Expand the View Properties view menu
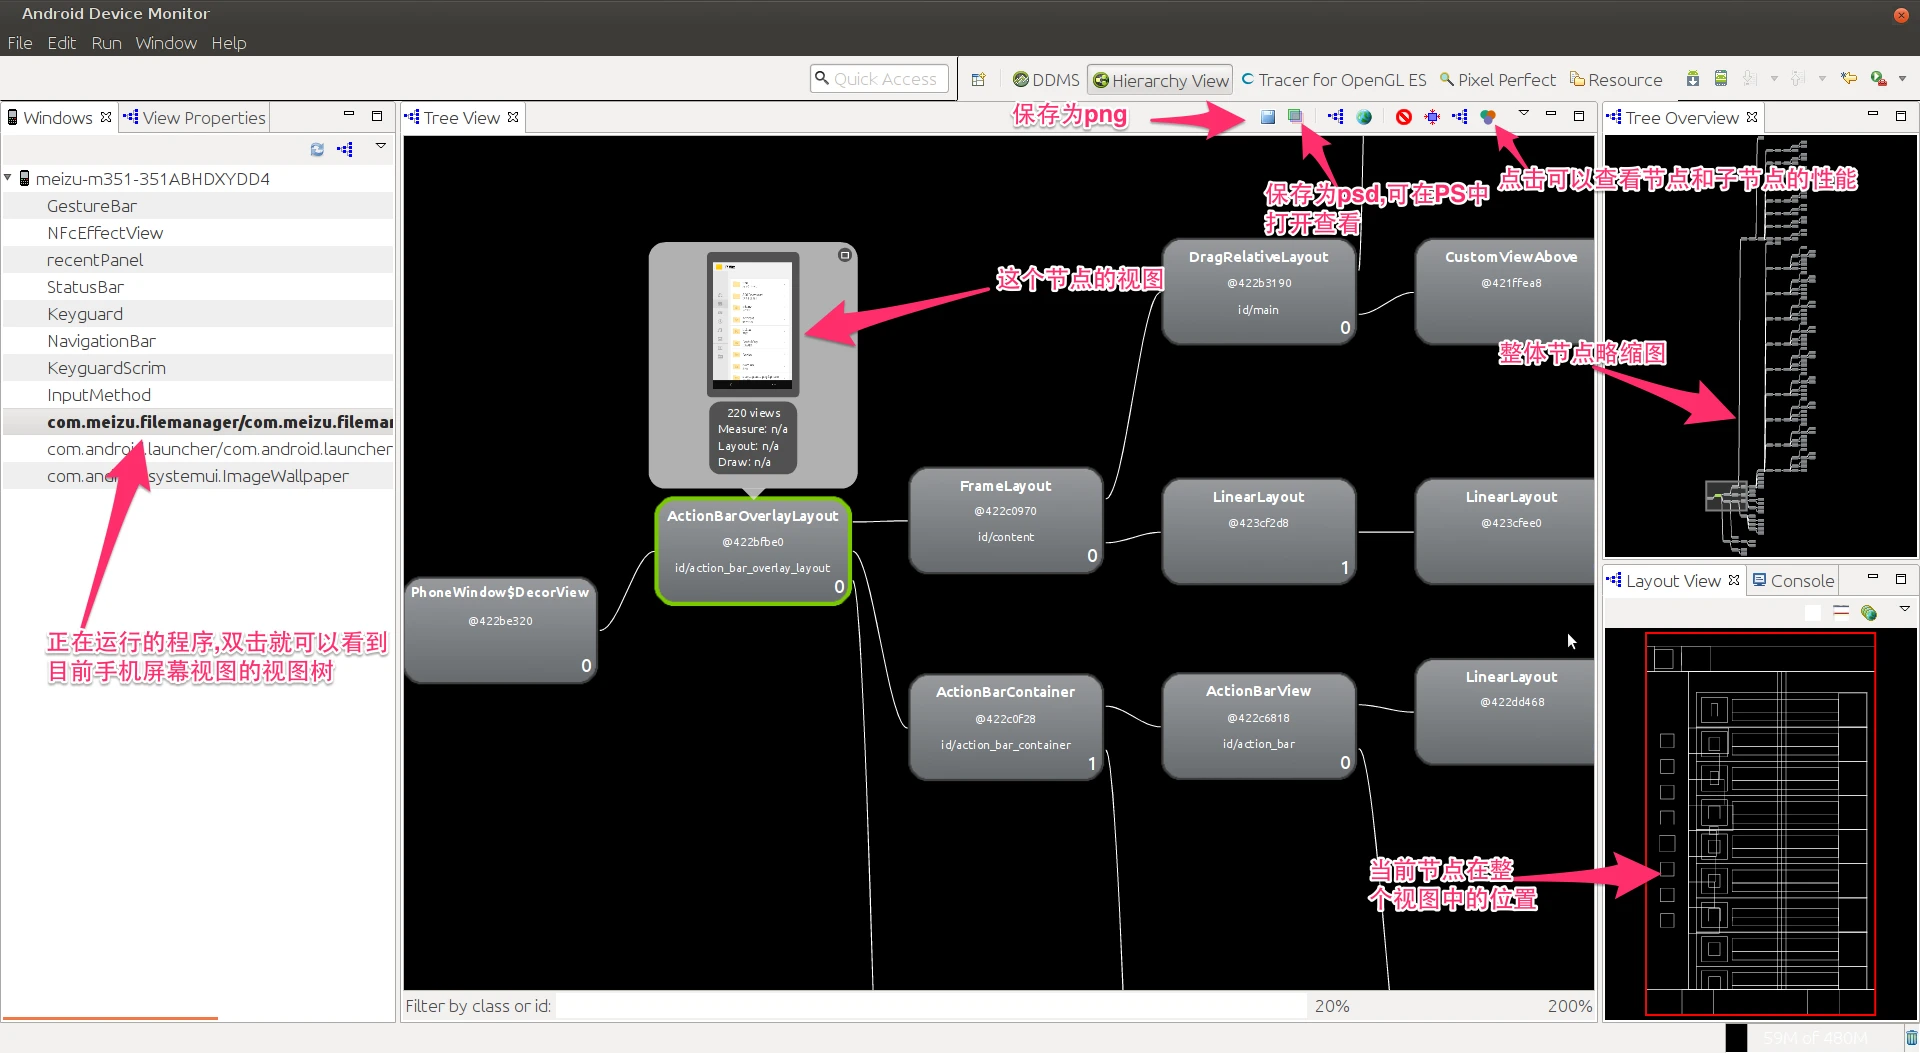Viewport: 1920px width, 1053px height. point(380,146)
